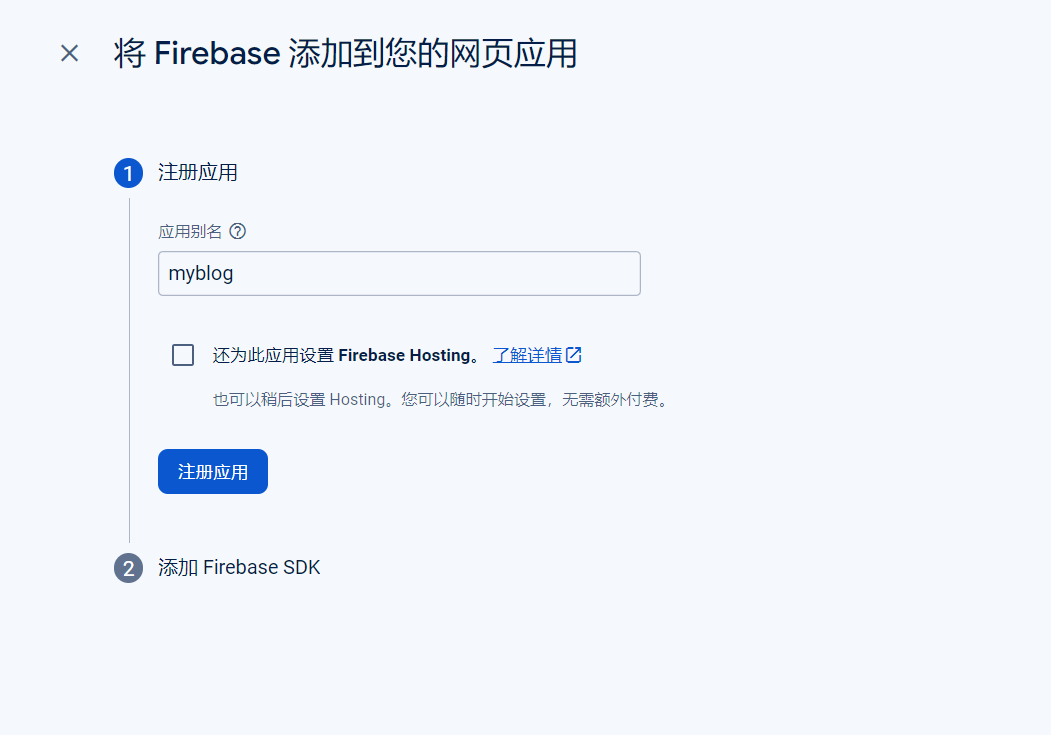Click the myblog text inside the input
1051x735 pixels.
tap(200, 273)
